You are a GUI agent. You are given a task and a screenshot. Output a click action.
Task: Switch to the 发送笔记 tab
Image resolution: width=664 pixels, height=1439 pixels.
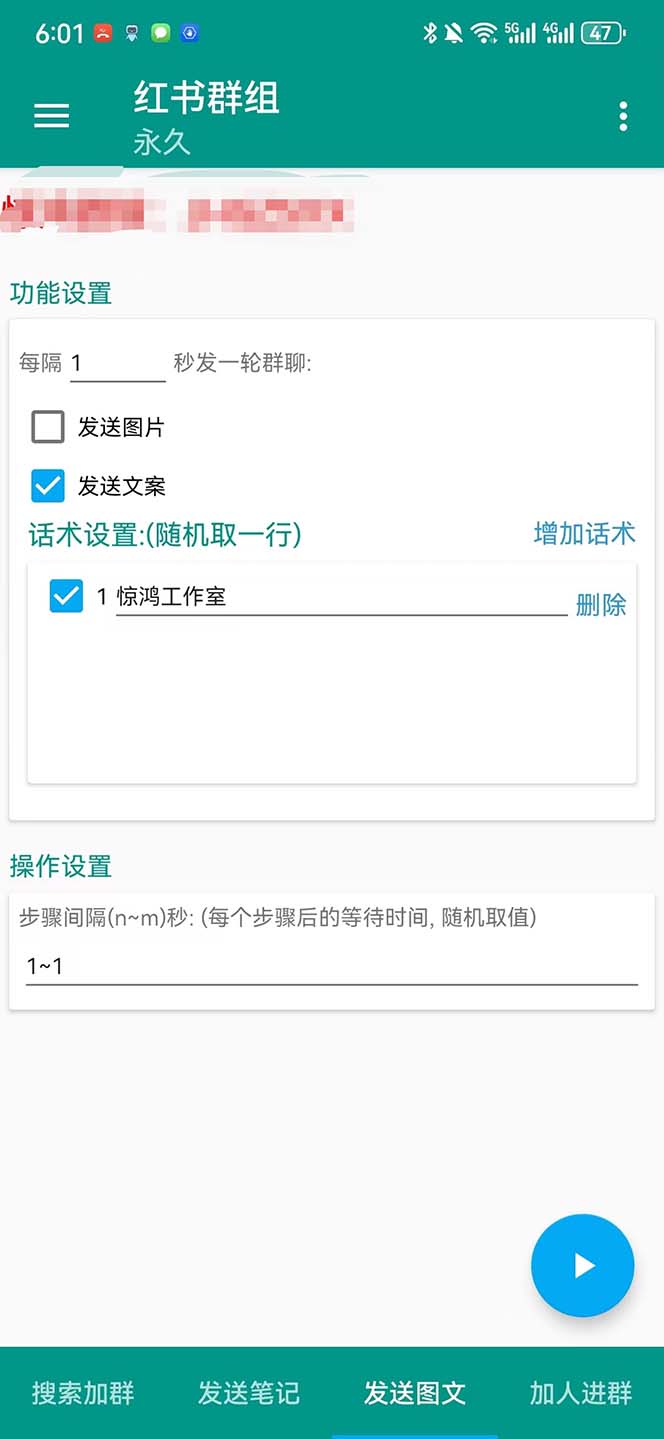[249, 1393]
